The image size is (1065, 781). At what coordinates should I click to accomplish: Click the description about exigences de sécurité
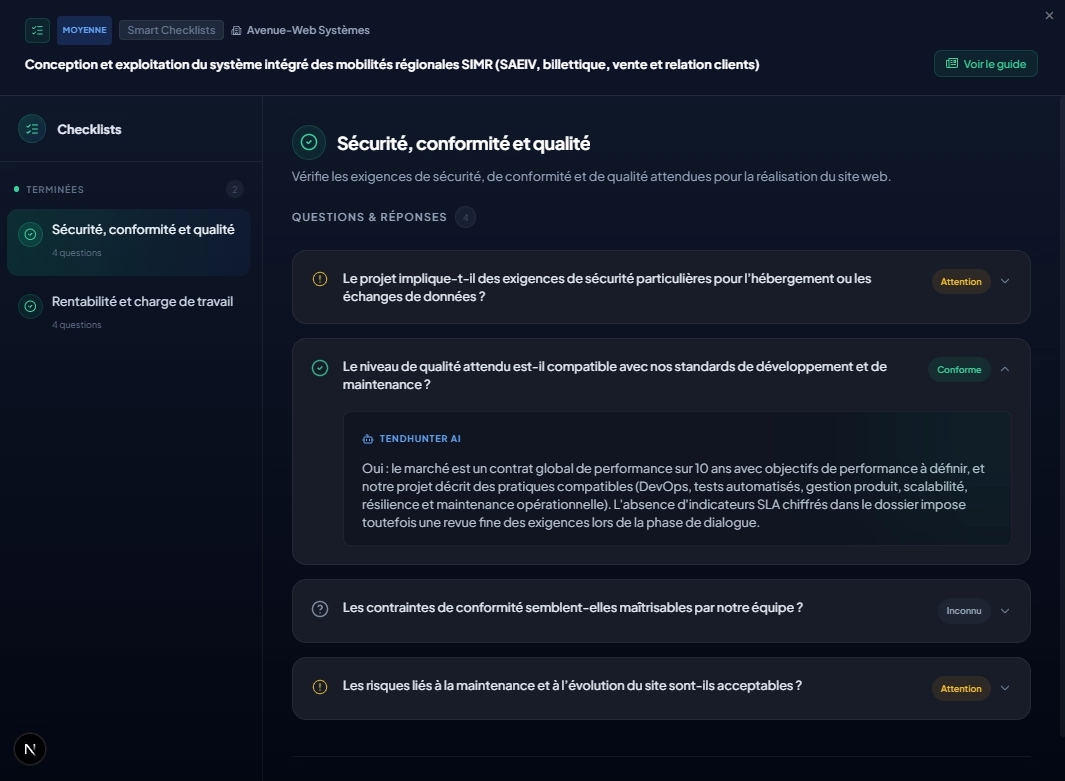pos(591,177)
